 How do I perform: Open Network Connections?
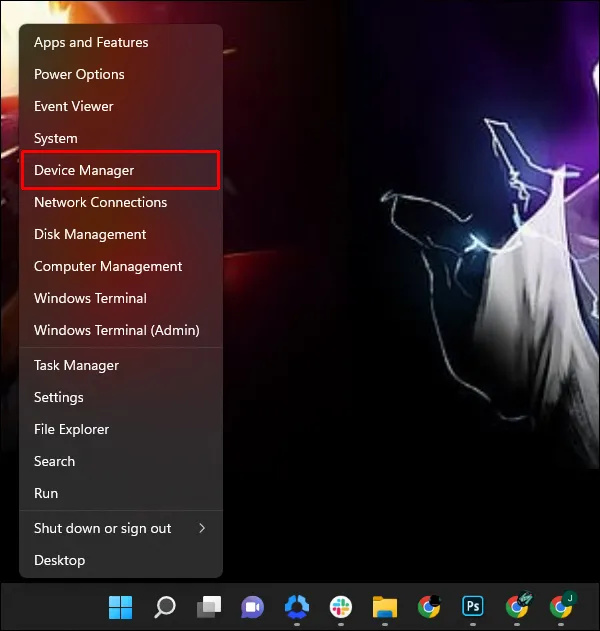click(121, 202)
